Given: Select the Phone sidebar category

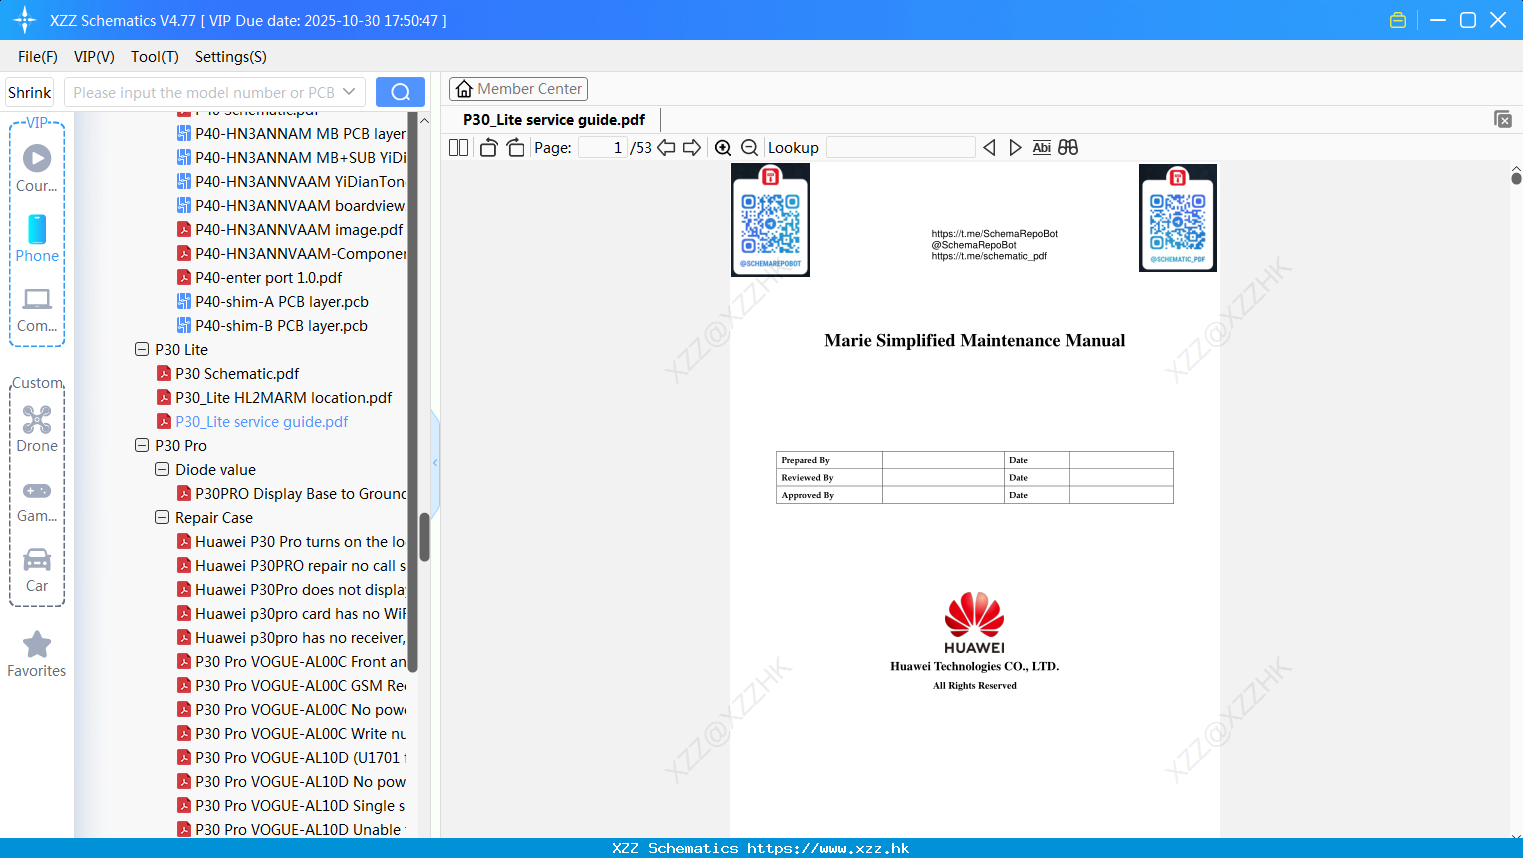Looking at the screenshot, I should coord(37,239).
